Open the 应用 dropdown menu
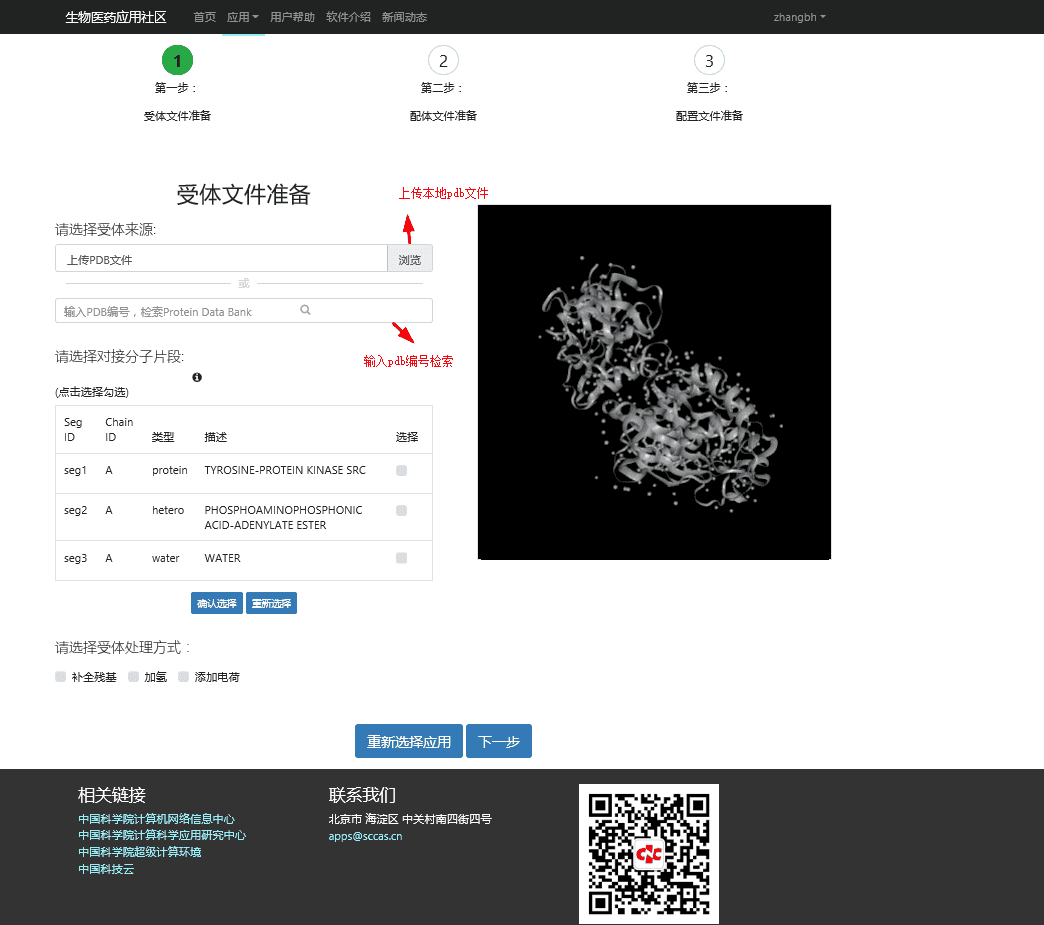This screenshot has width=1044, height=925. (242, 17)
